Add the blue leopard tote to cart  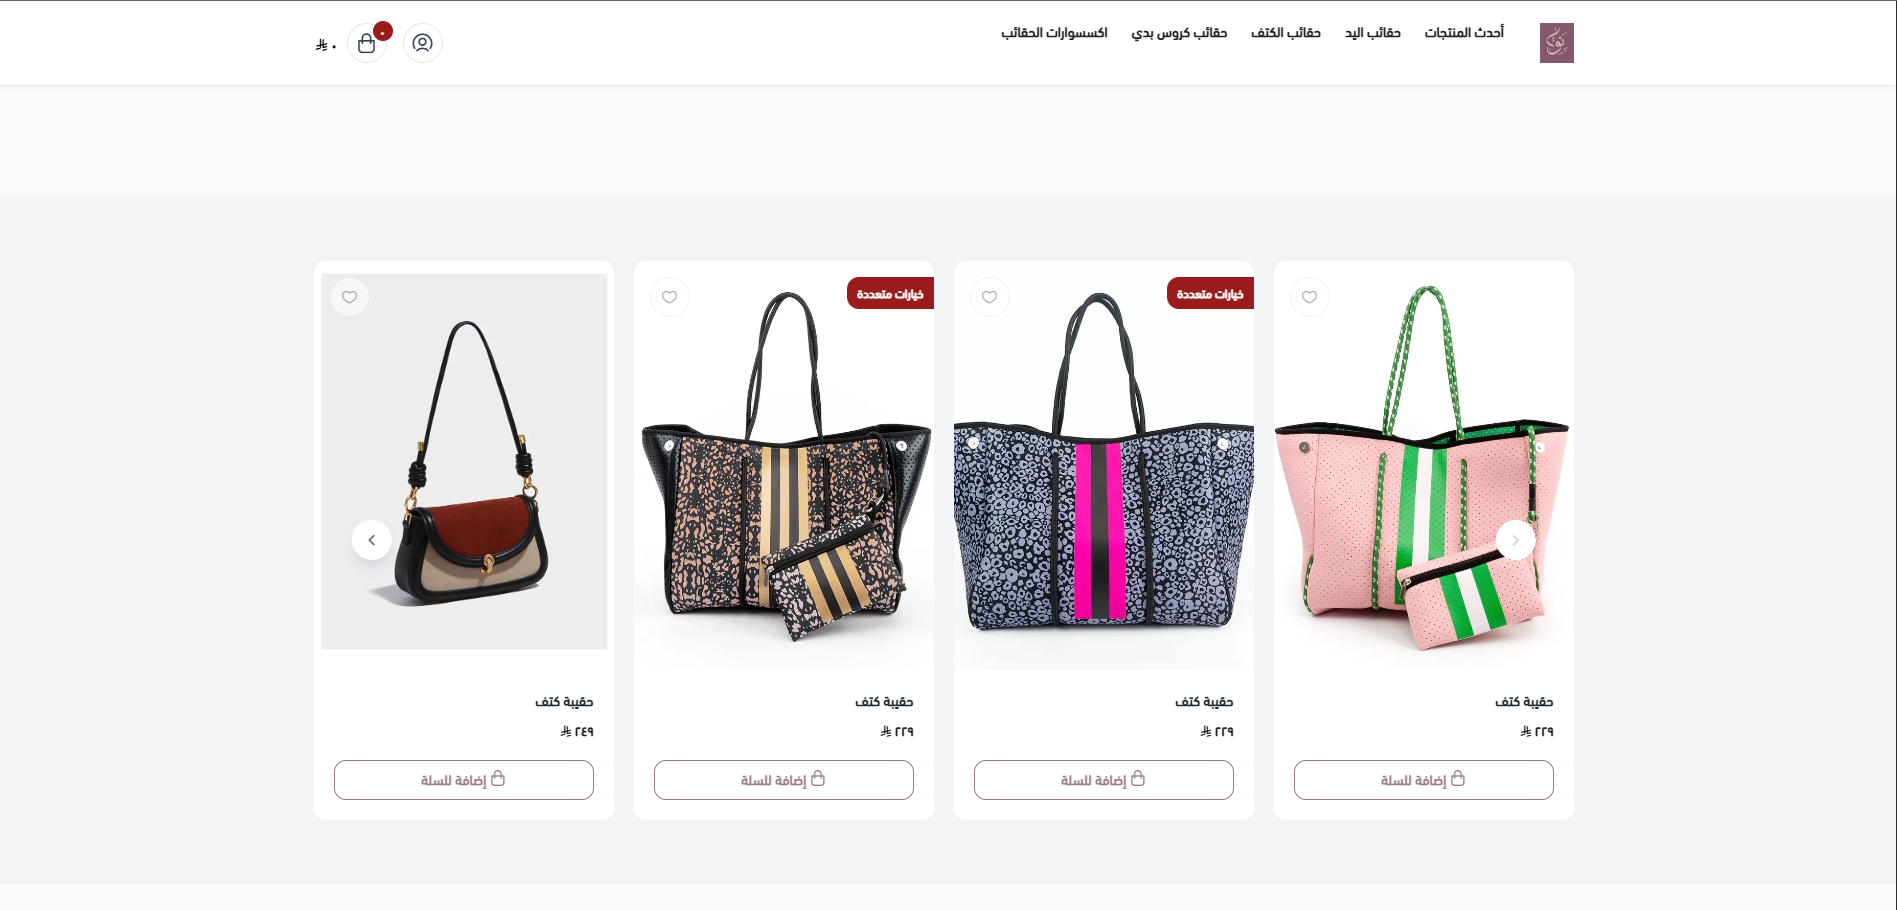point(1104,780)
